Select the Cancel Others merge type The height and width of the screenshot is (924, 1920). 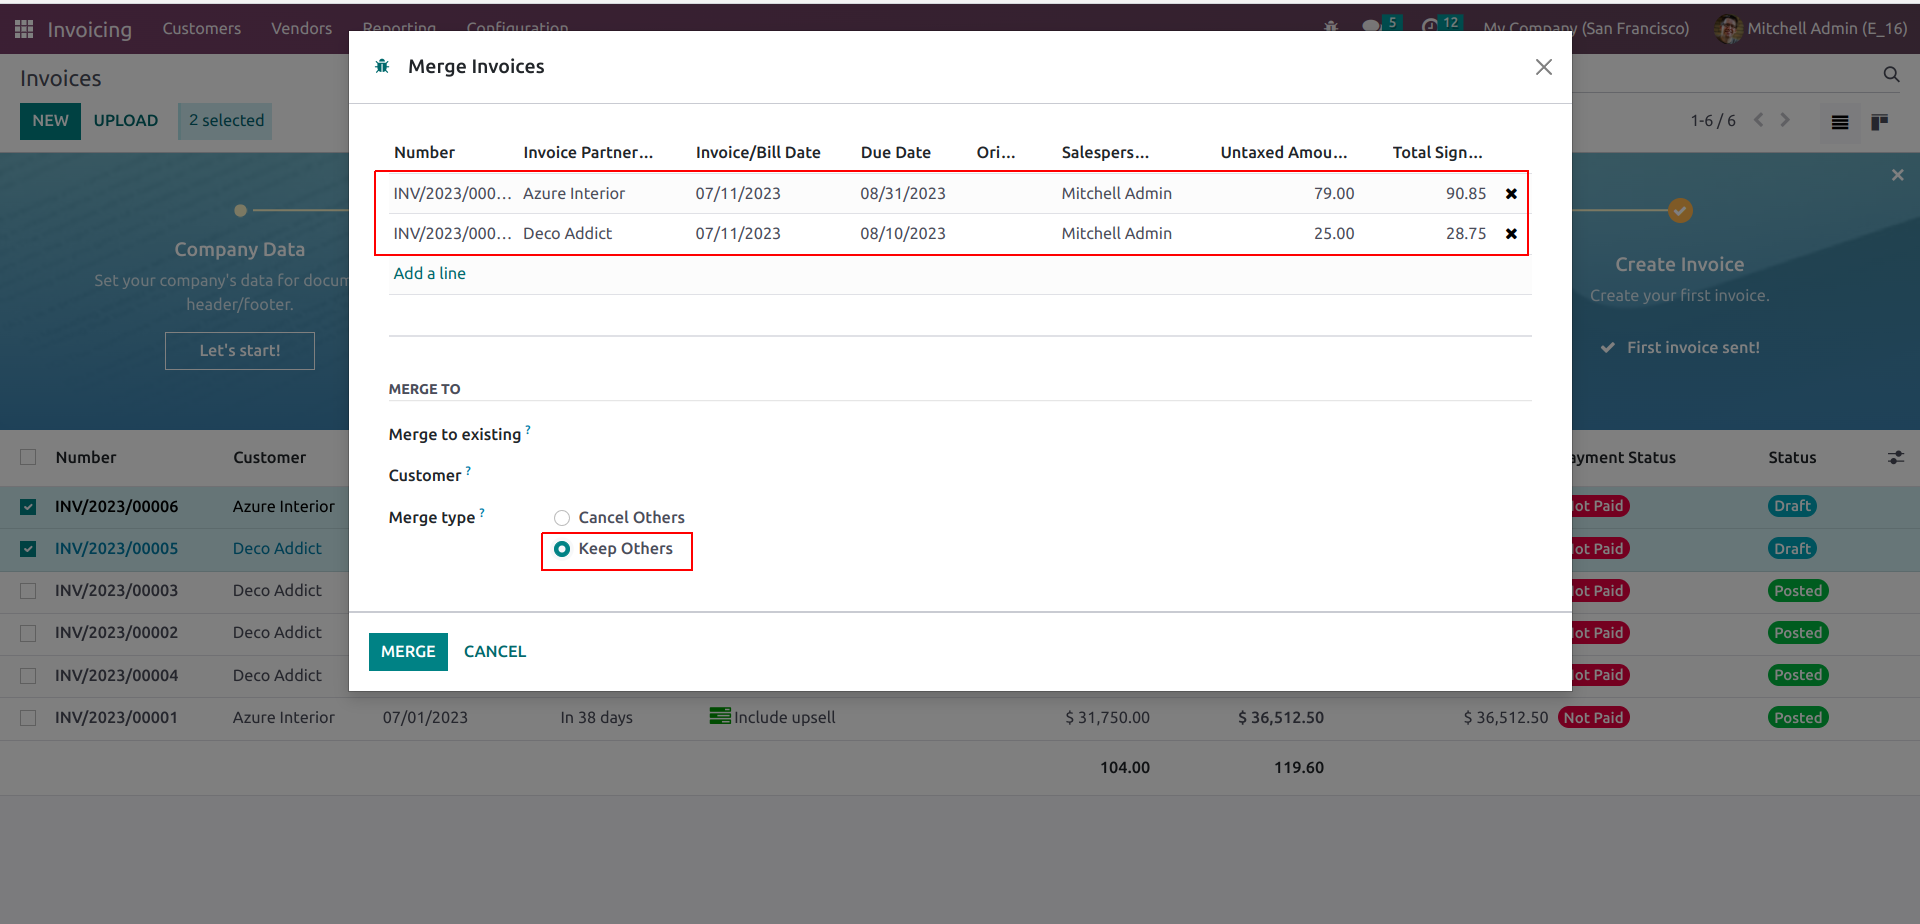[562, 518]
